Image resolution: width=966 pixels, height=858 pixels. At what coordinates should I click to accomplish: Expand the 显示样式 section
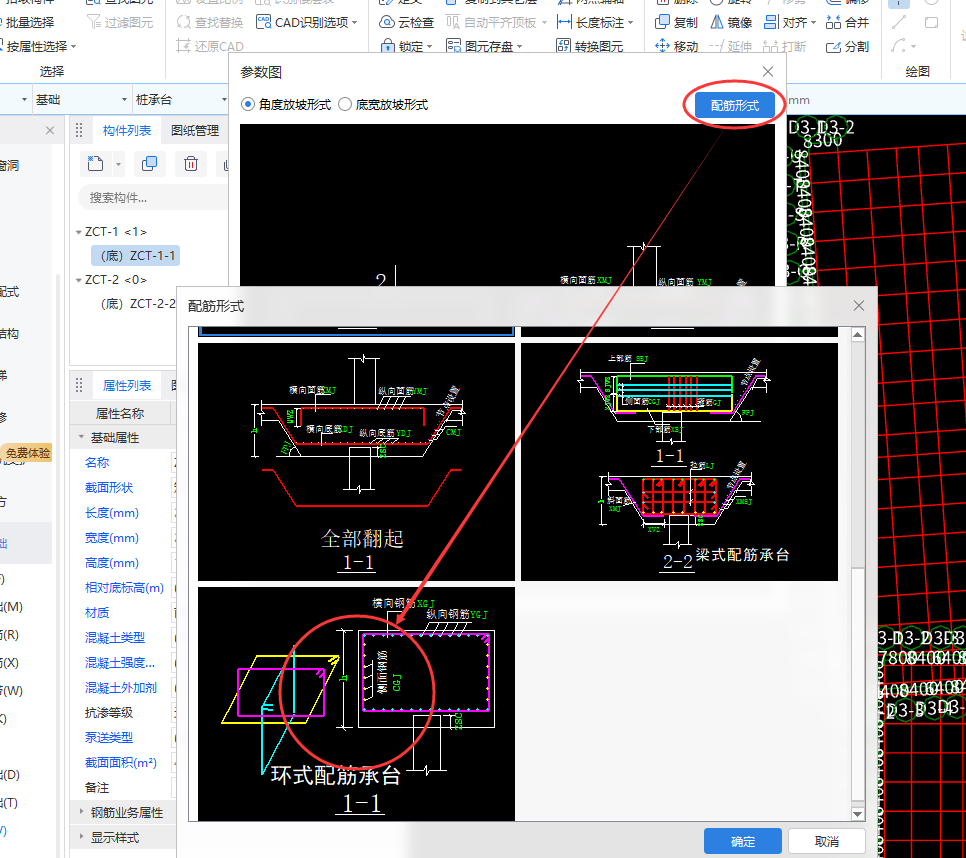pyautogui.click(x=81, y=836)
